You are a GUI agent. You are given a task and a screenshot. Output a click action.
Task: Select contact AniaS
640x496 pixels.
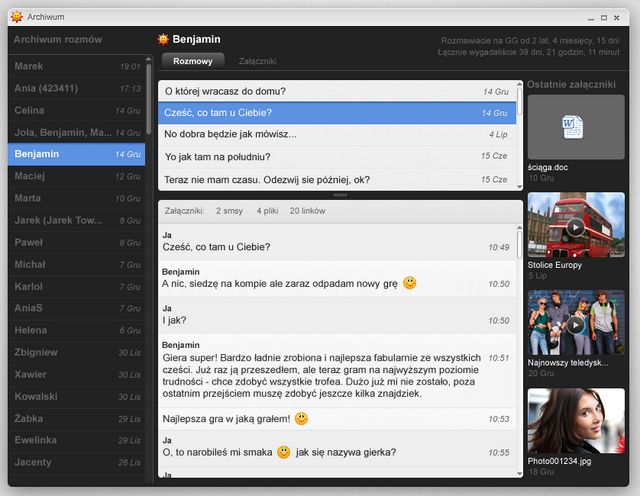click(77, 308)
